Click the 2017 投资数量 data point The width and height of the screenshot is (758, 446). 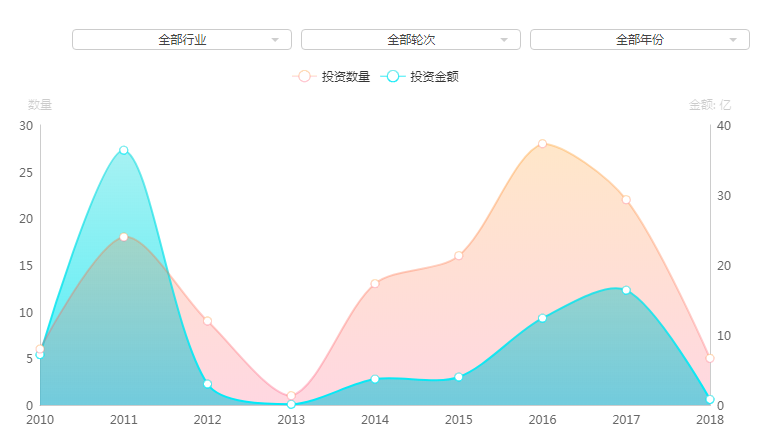click(626, 200)
